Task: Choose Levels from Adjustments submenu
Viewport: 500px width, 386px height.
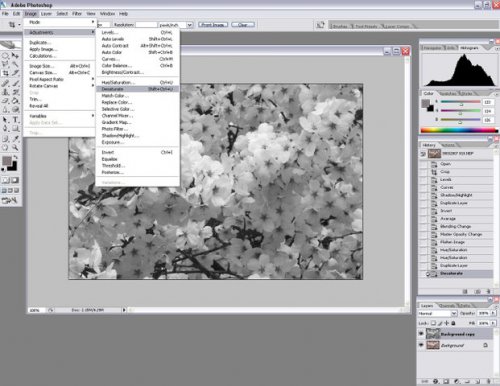Action: coord(137,32)
